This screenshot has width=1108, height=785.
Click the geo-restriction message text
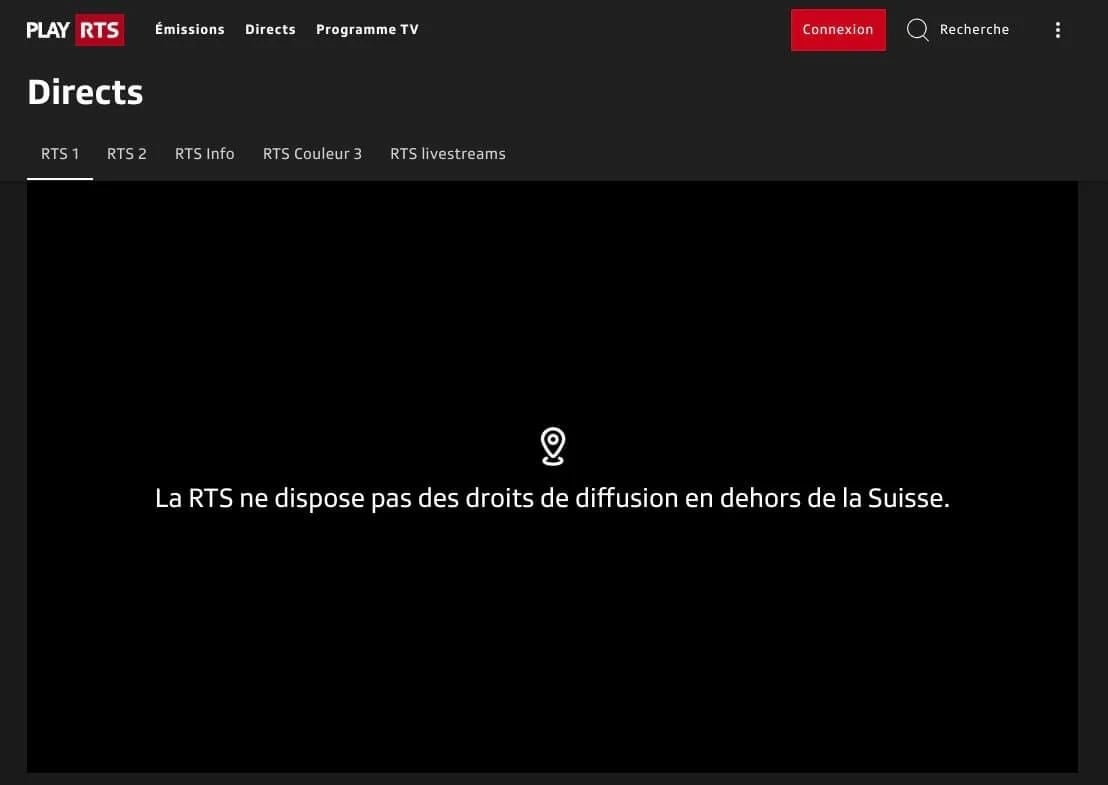553,498
